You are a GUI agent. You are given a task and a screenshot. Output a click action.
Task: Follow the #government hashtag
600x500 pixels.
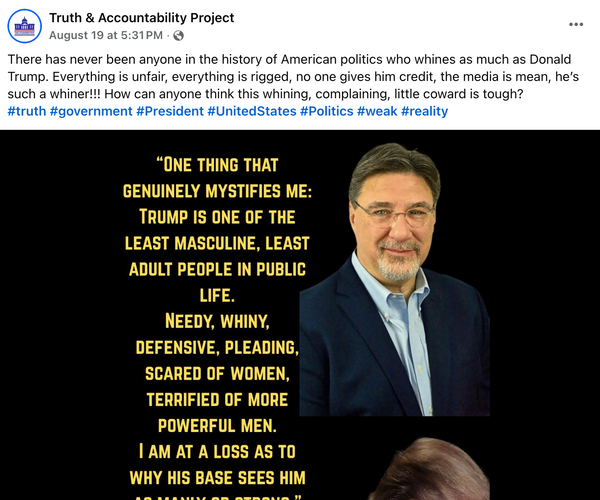(x=91, y=111)
